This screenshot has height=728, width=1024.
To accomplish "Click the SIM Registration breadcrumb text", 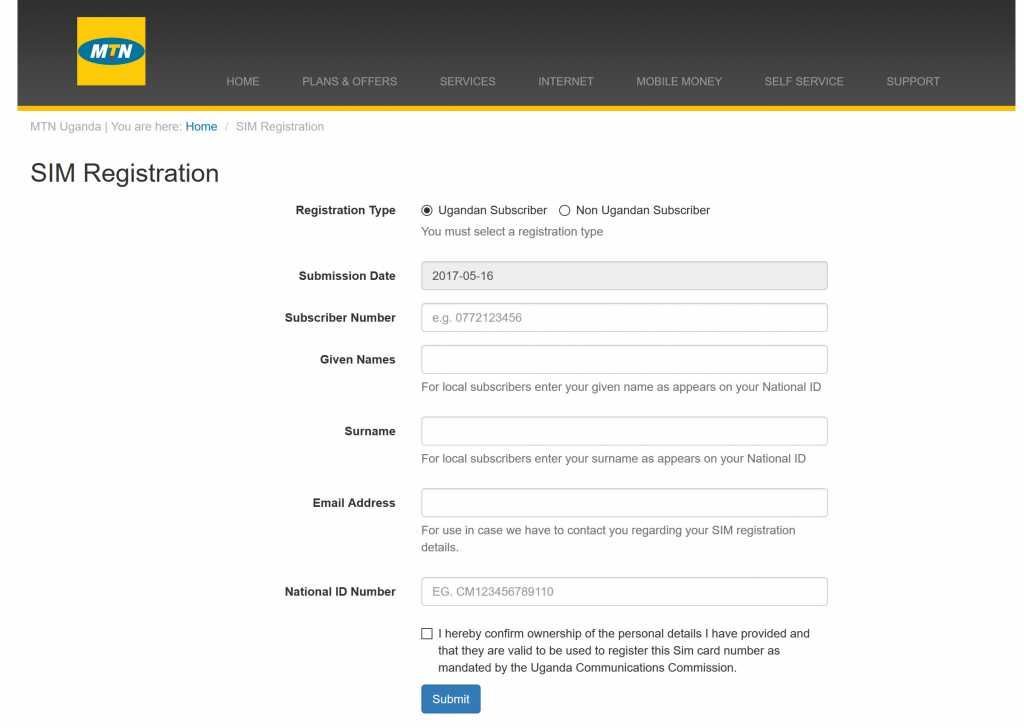I will 280,126.
